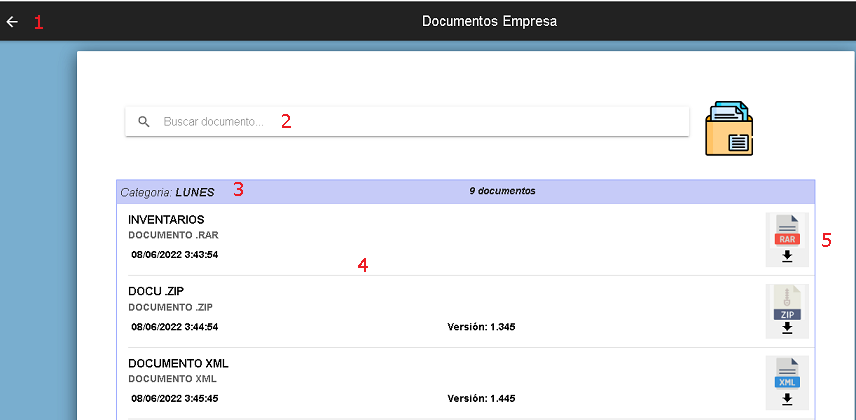Click the 'Documentos Empresa' page title

pos(490,21)
